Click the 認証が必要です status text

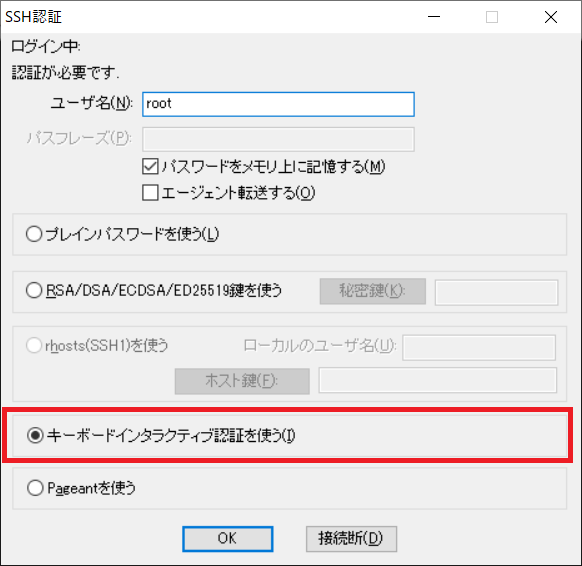point(66,72)
